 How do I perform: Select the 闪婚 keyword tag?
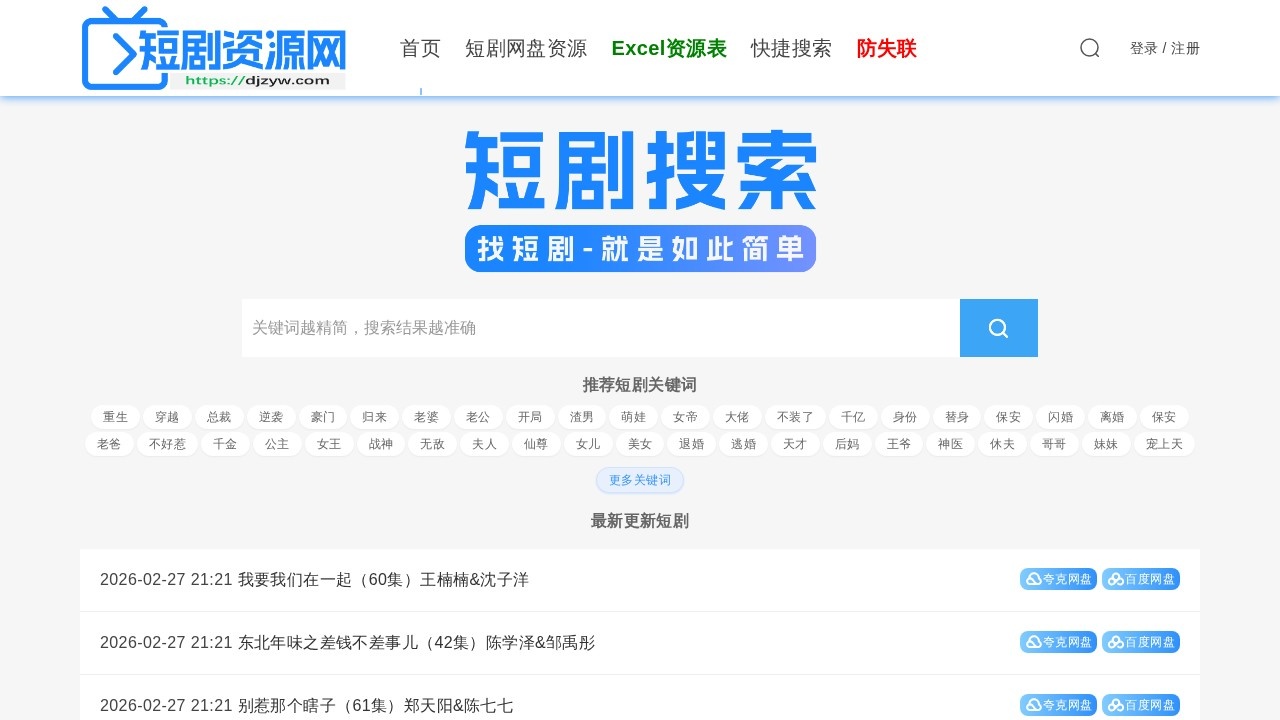tap(1060, 417)
